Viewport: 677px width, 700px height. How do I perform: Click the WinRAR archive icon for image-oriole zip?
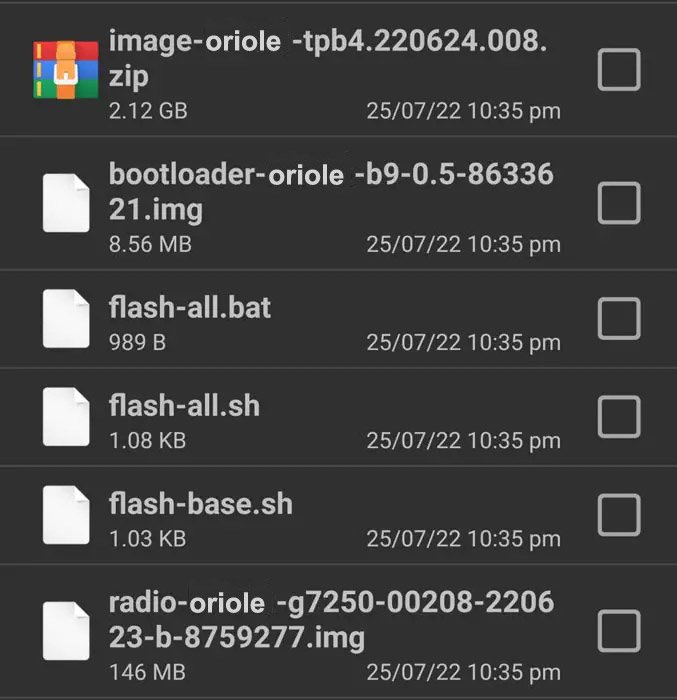[65, 70]
